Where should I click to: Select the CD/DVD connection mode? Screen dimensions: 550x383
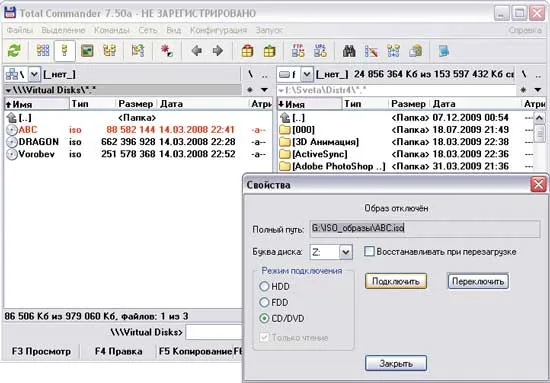pos(264,318)
